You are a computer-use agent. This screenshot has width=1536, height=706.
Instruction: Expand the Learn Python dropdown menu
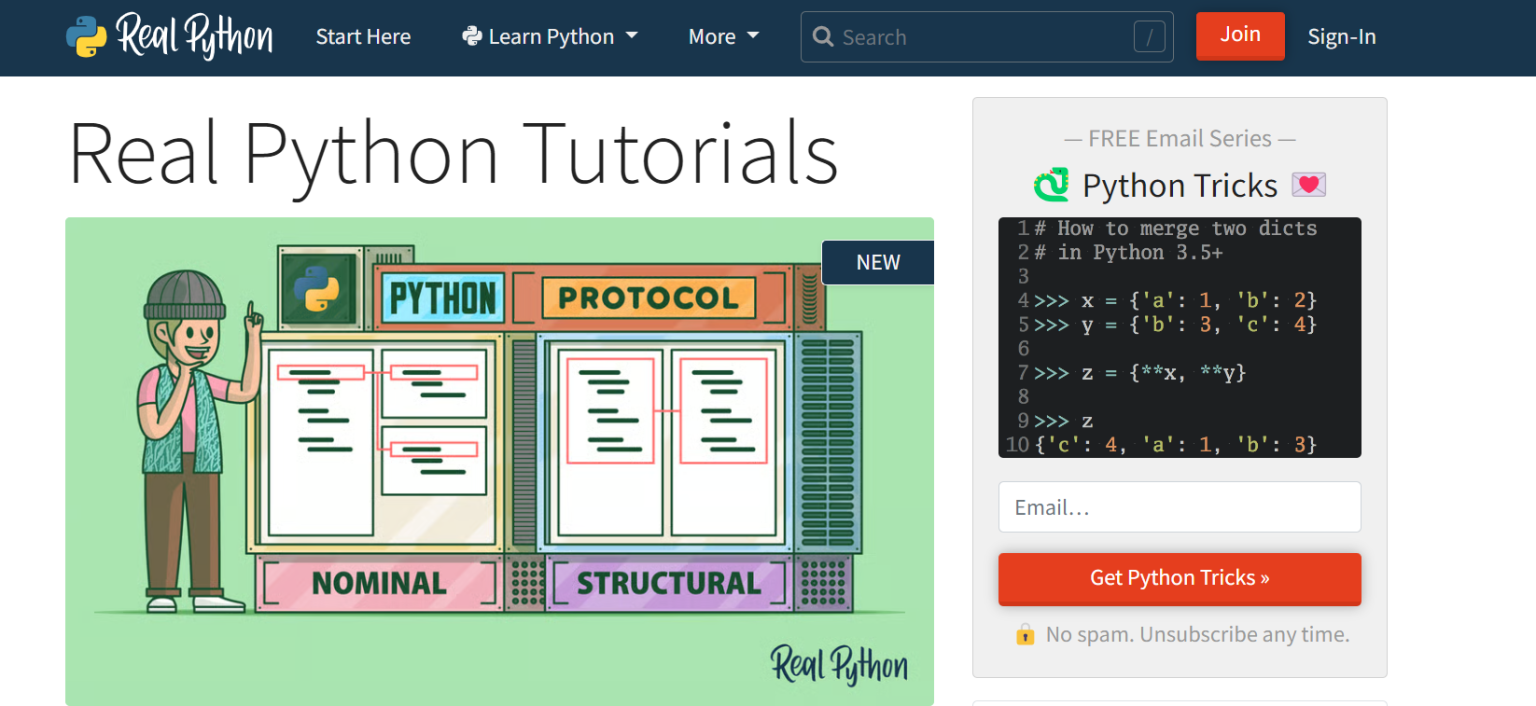550,37
